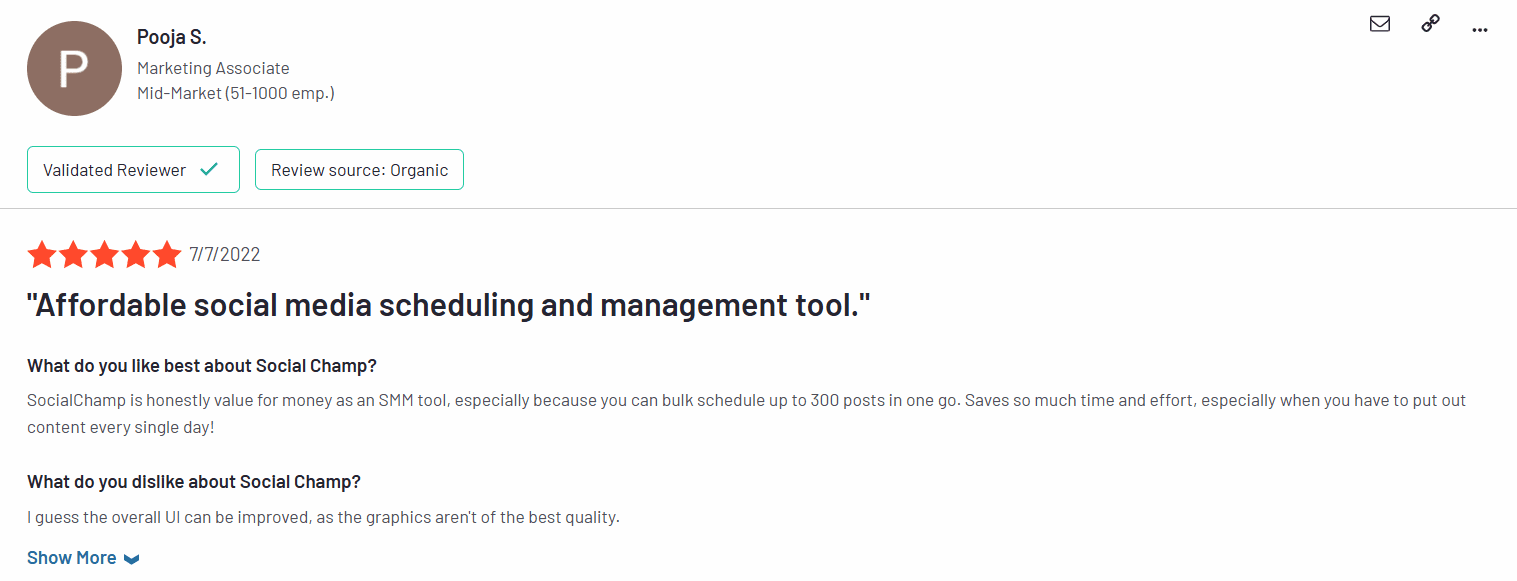Click the third rating star
This screenshot has height=581, width=1517.
click(104, 255)
